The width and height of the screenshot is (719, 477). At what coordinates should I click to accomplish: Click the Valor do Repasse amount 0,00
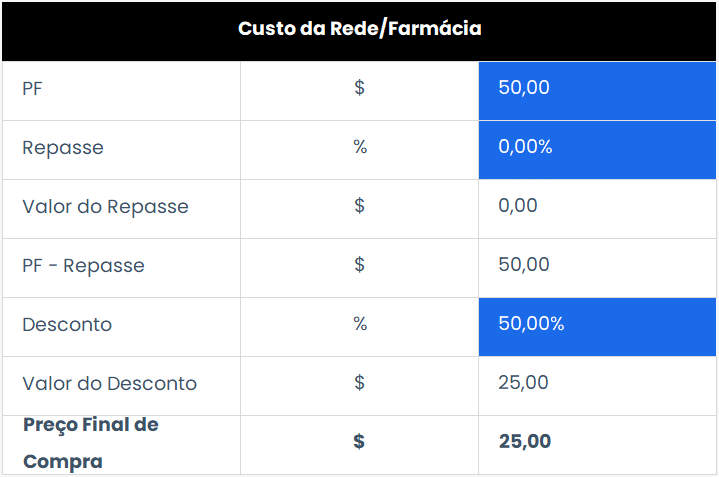click(518, 206)
